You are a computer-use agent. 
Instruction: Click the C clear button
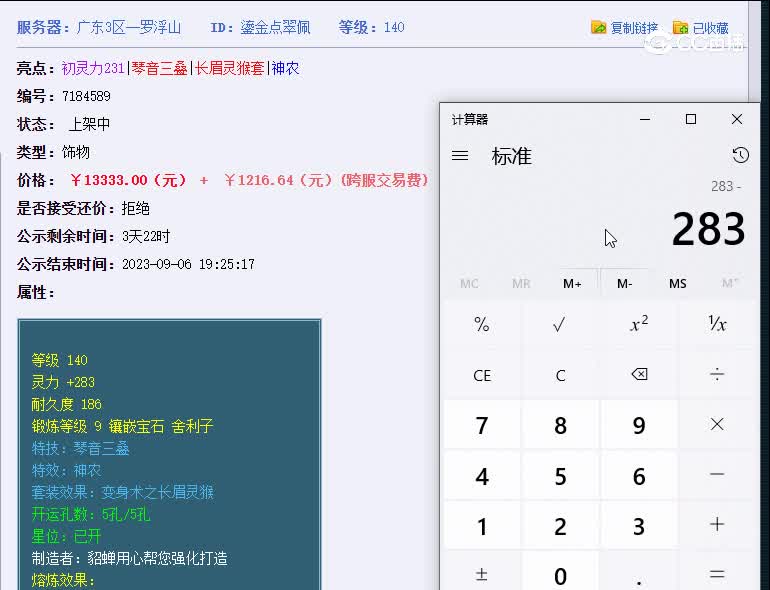[560, 375]
